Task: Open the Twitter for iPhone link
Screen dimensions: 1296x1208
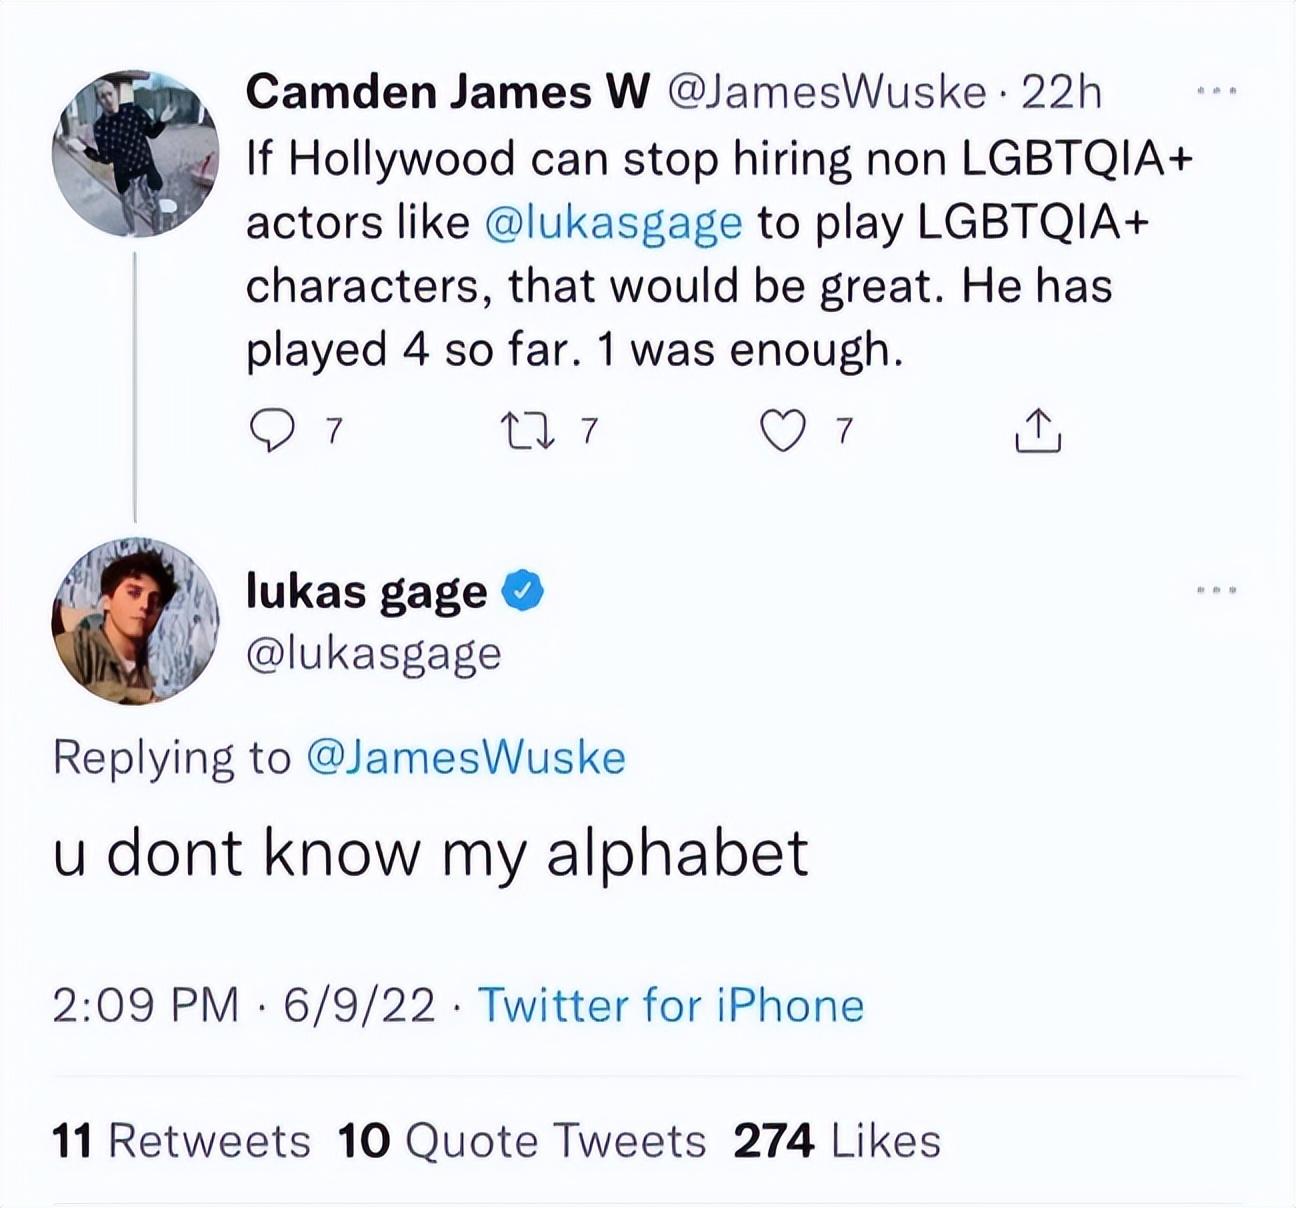Action: tap(671, 1005)
